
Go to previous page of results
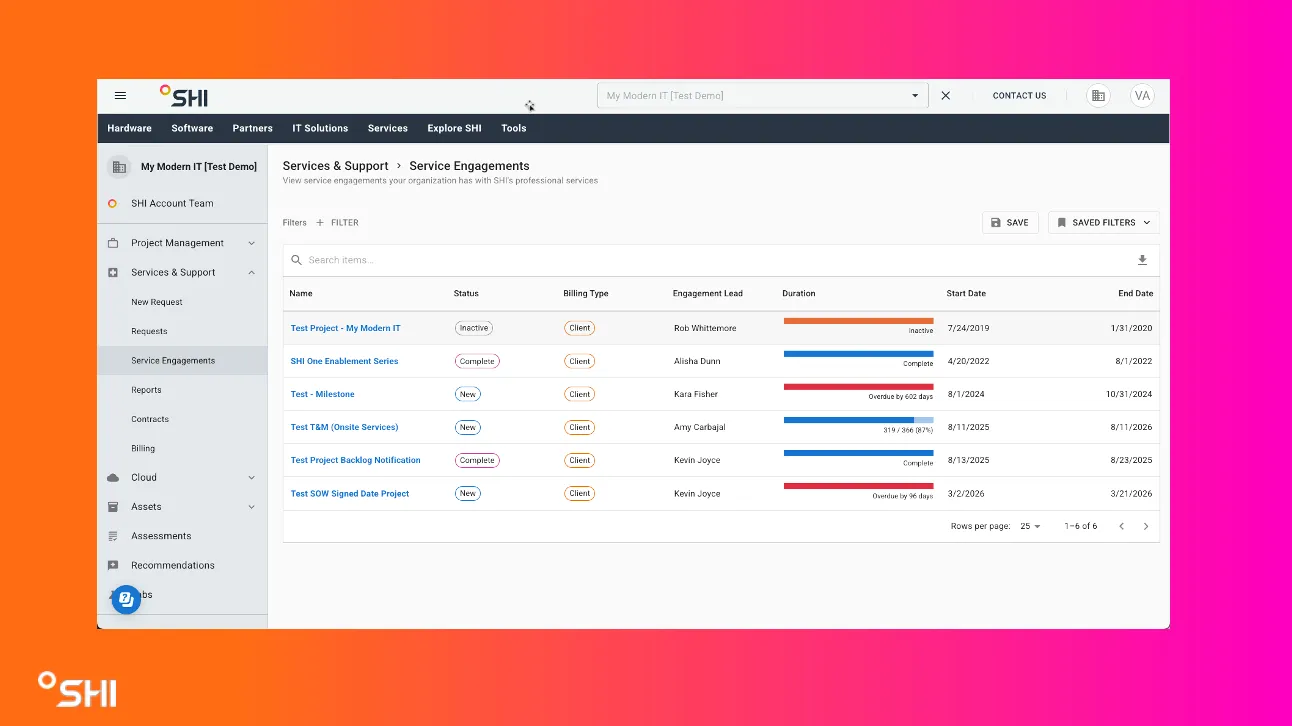tap(1121, 526)
